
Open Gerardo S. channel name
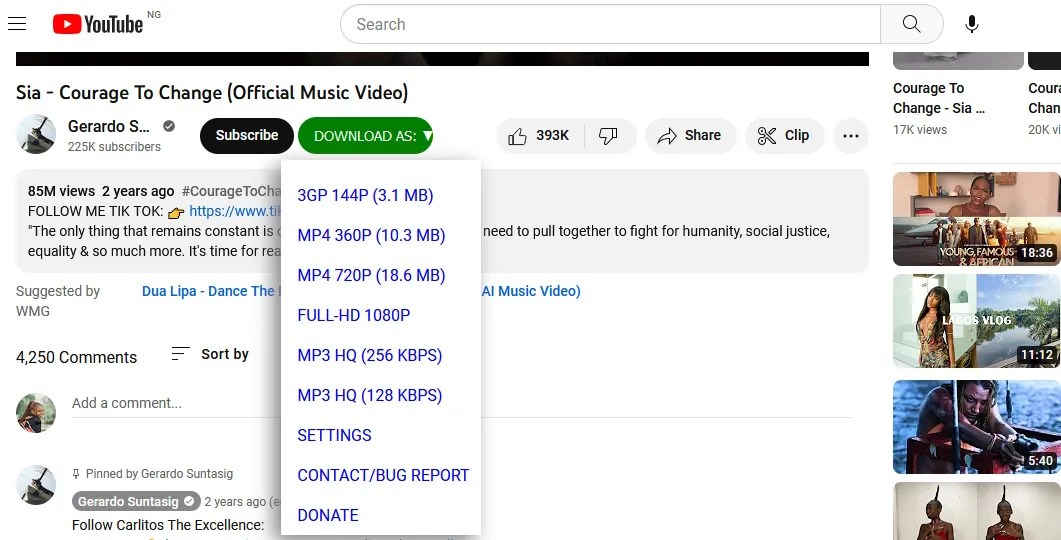click(x=109, y=126)
